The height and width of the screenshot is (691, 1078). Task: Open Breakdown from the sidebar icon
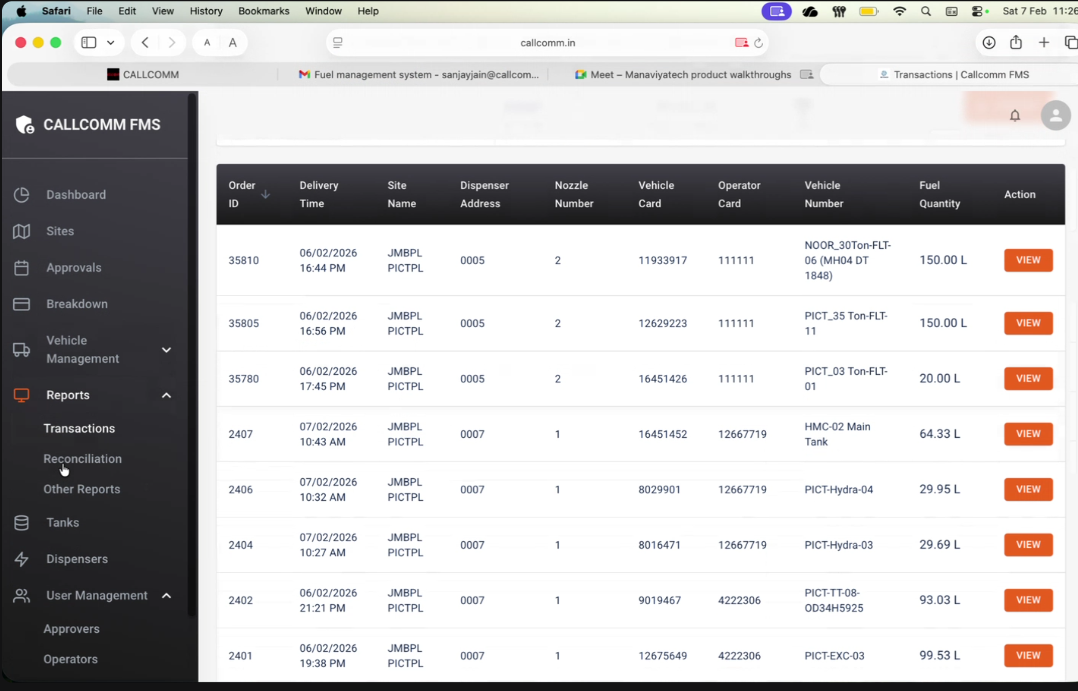coord(22,304)
